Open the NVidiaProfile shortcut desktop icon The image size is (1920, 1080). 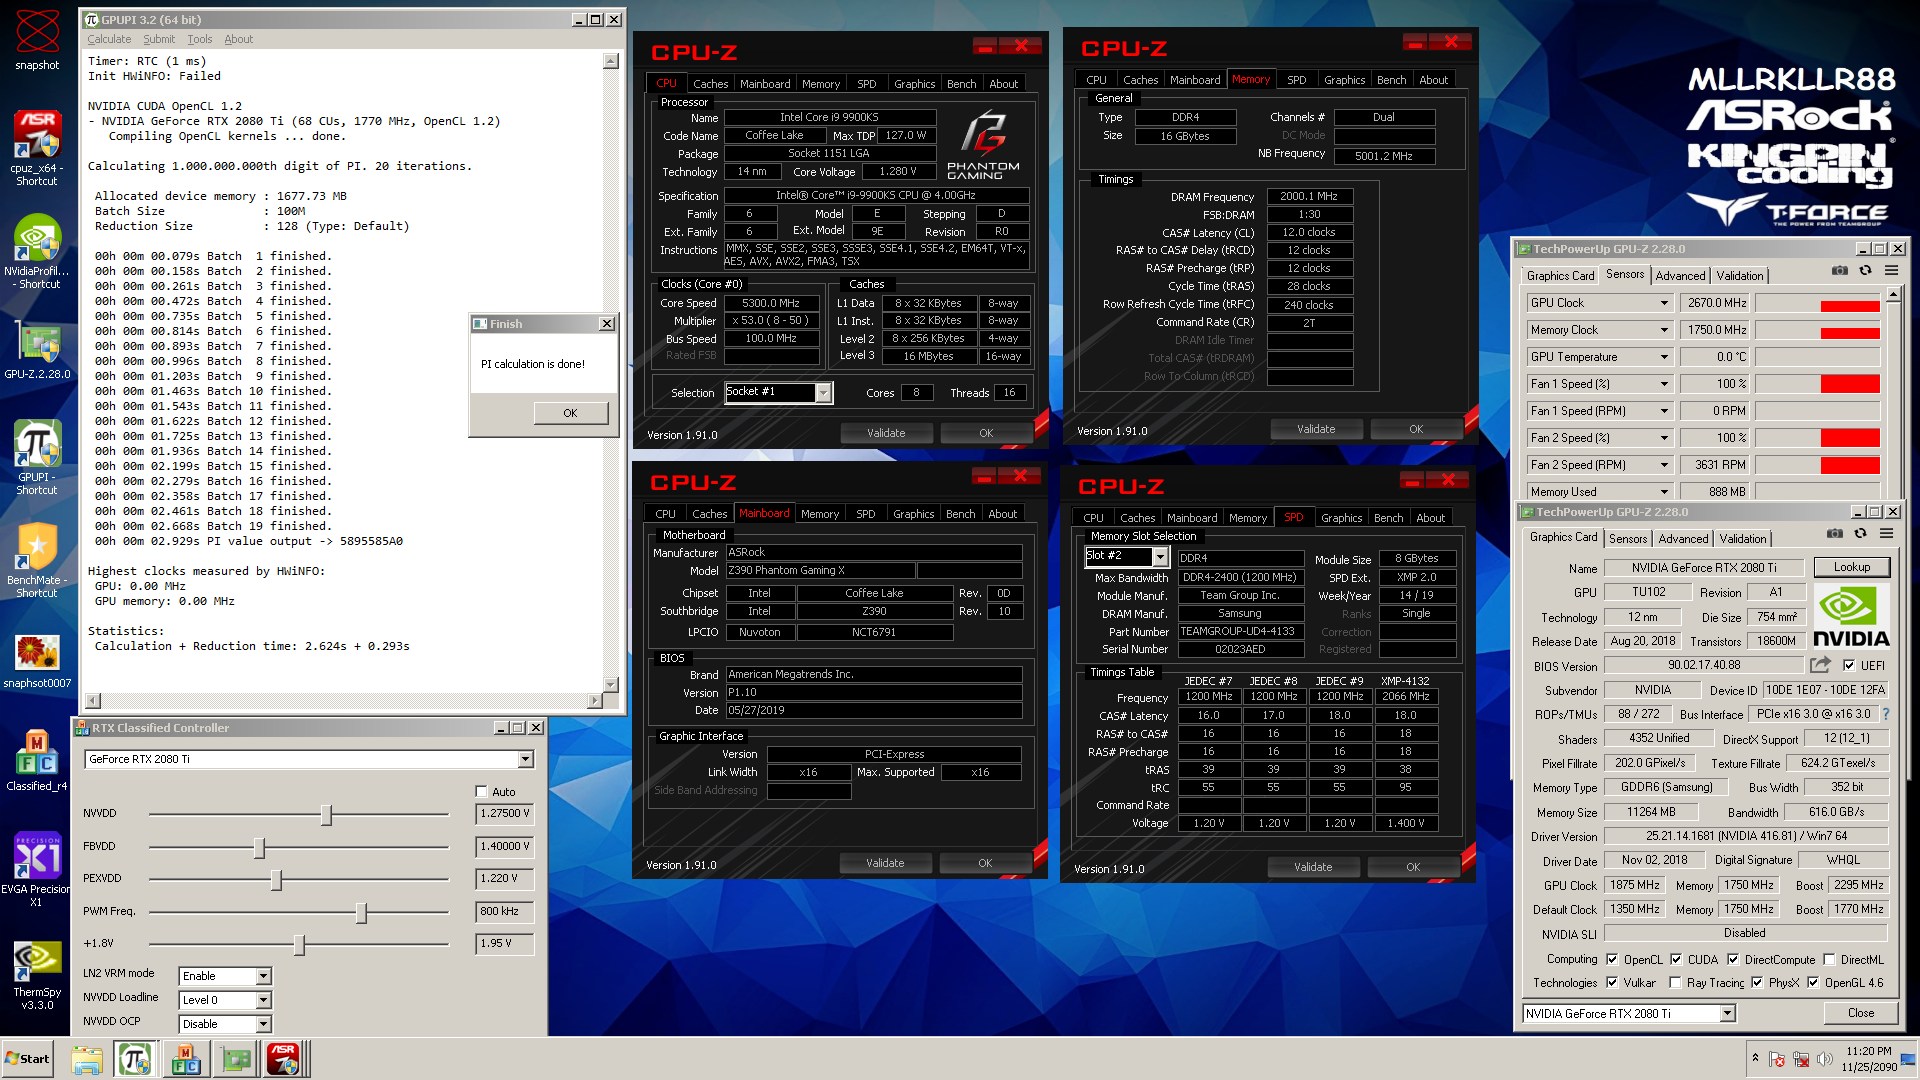tap(37, 252)
